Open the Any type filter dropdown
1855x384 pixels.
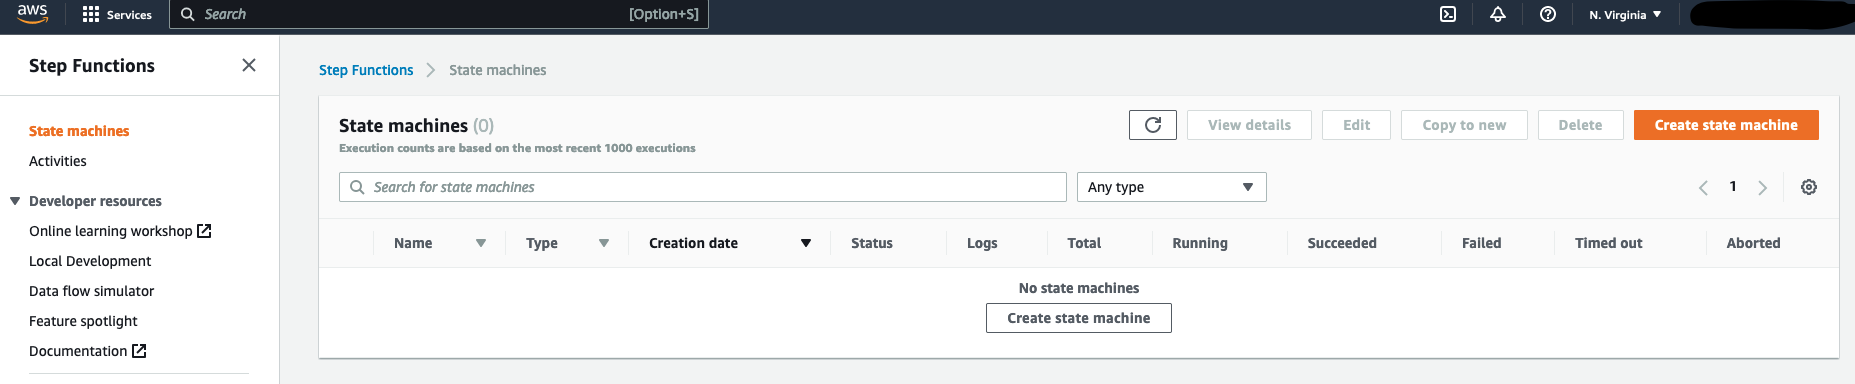point(1171,187)
